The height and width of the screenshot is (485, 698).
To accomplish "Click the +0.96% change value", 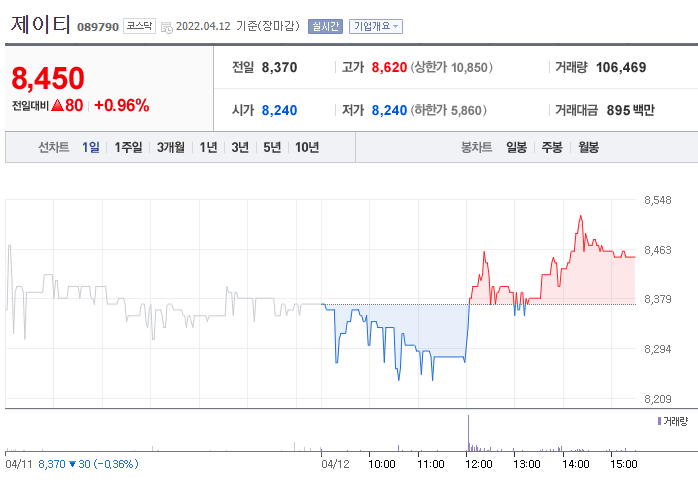I will (122, 105).
